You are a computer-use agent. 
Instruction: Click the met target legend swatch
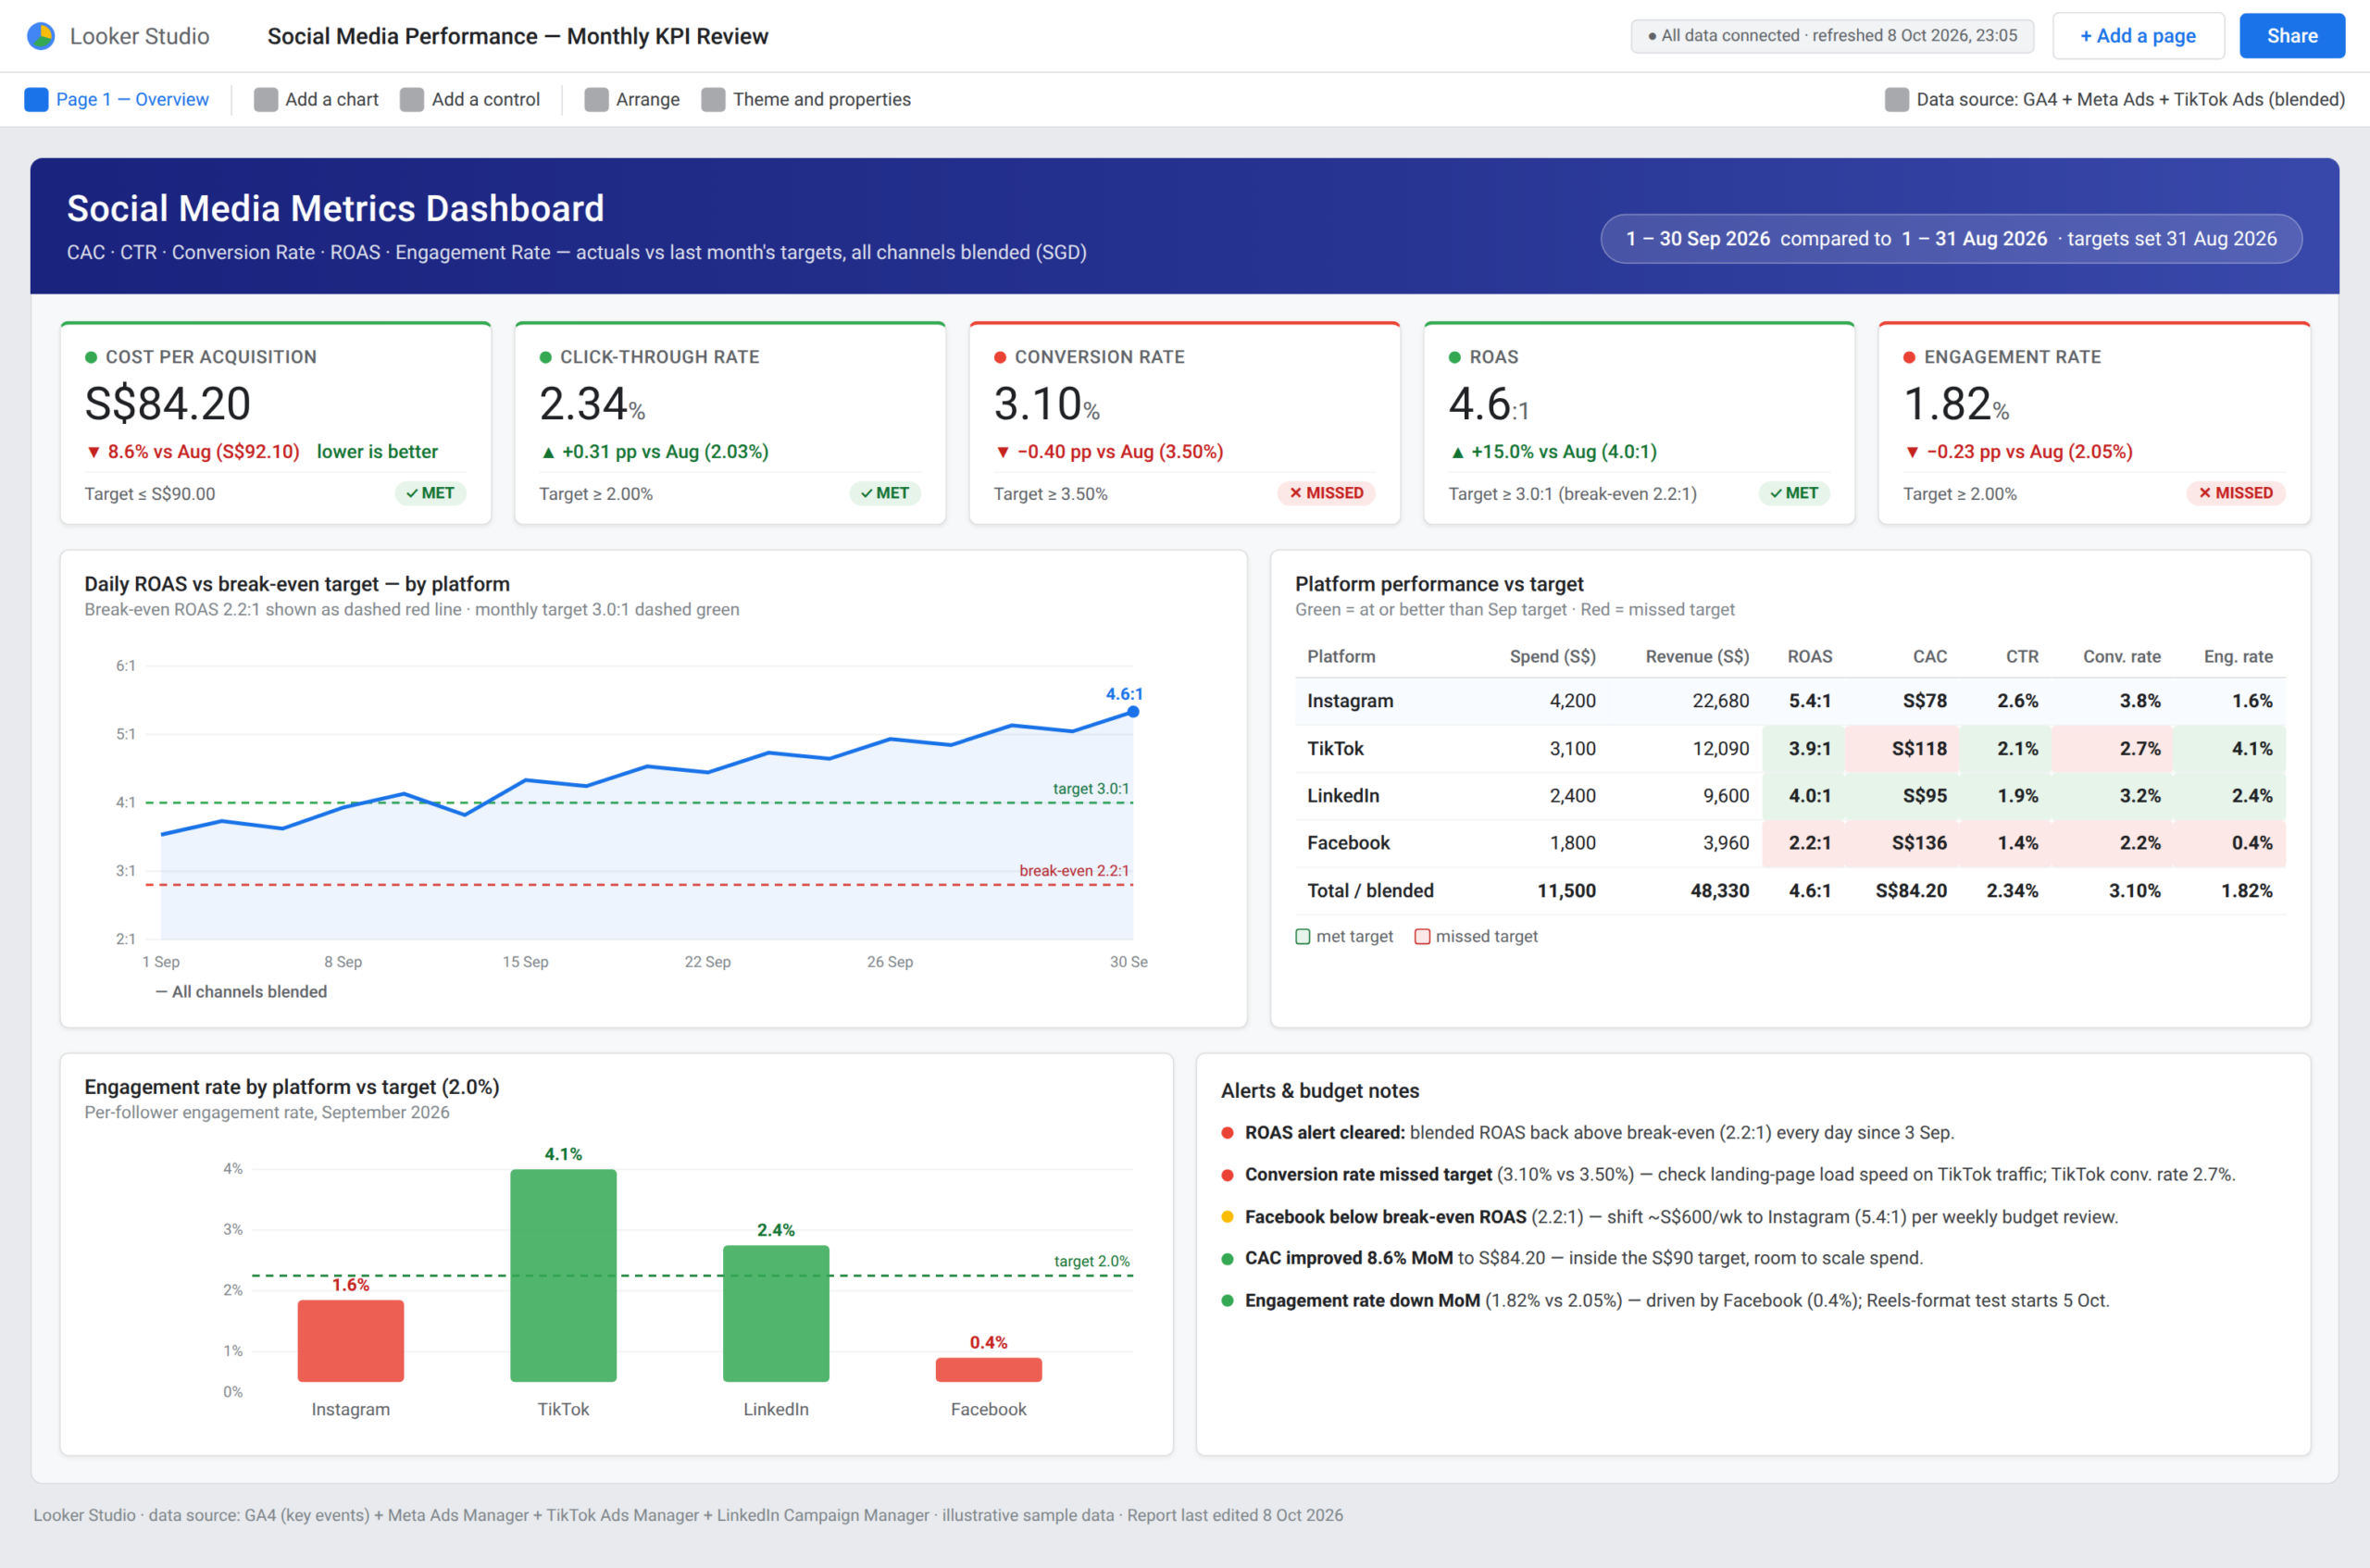(x=1303, y=937)
